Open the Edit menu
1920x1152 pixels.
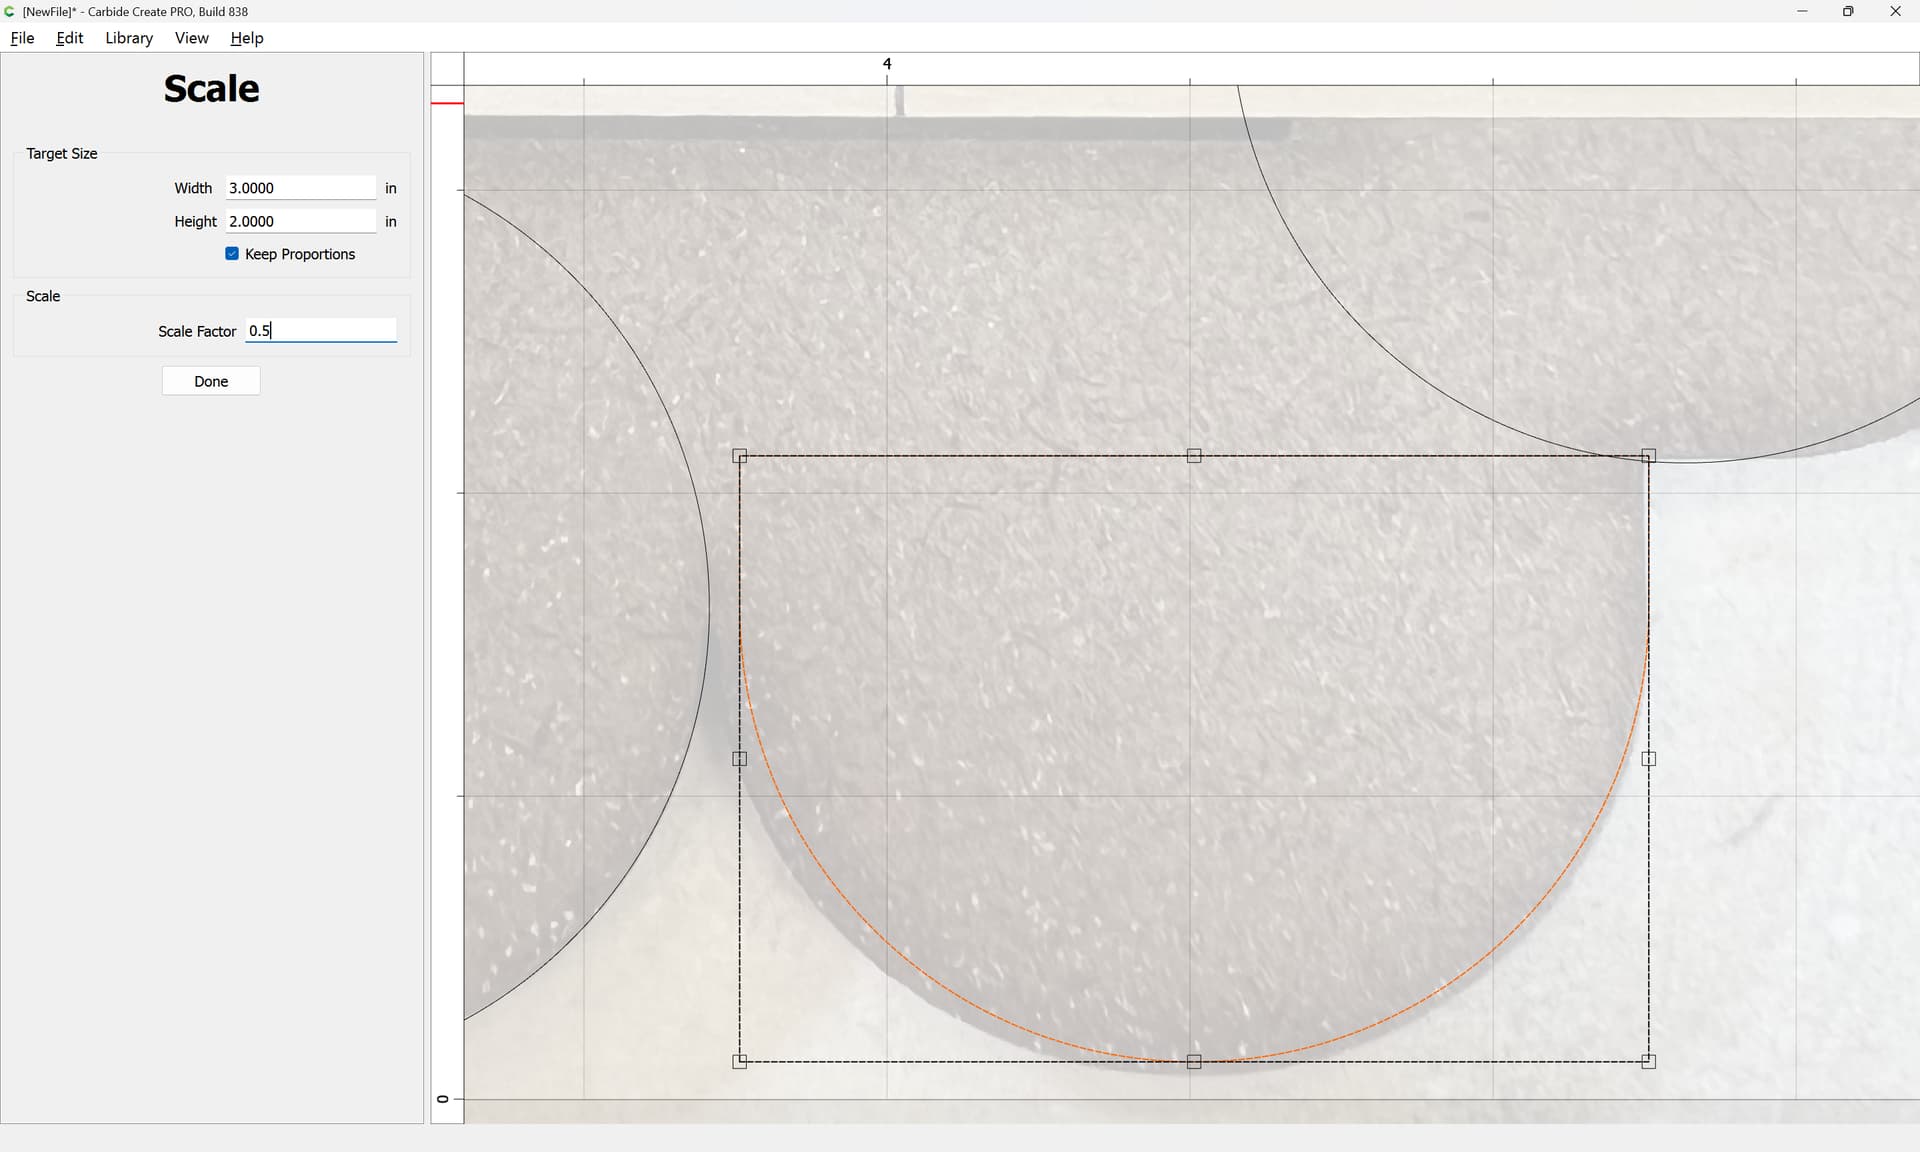(69, 38)
